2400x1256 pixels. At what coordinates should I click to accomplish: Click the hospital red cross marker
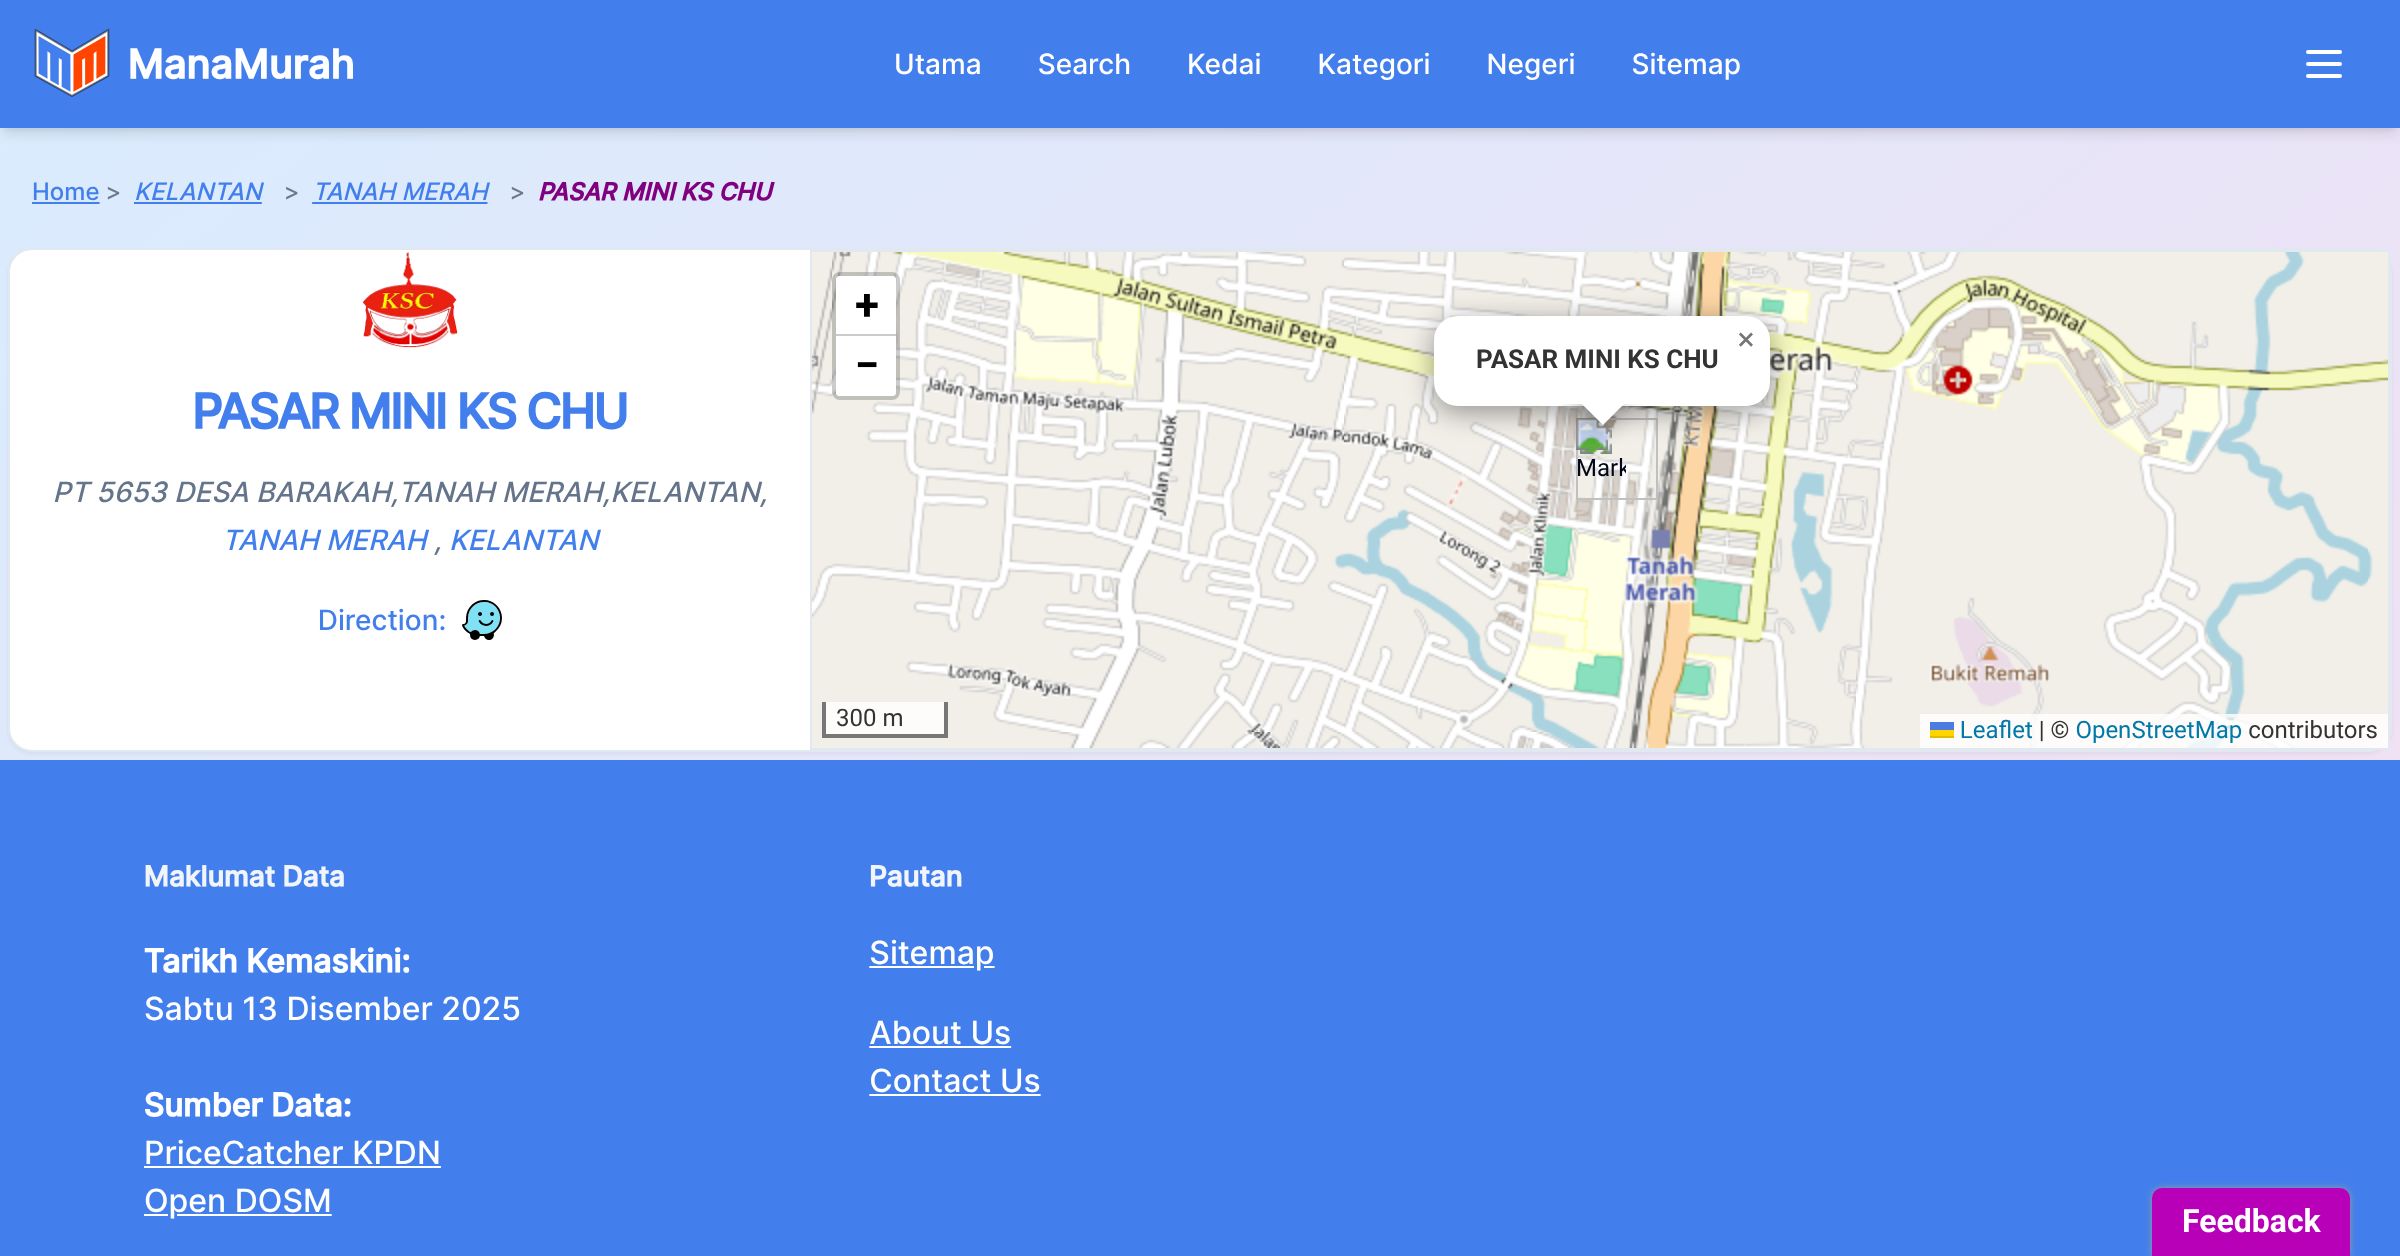(1957, 380)
